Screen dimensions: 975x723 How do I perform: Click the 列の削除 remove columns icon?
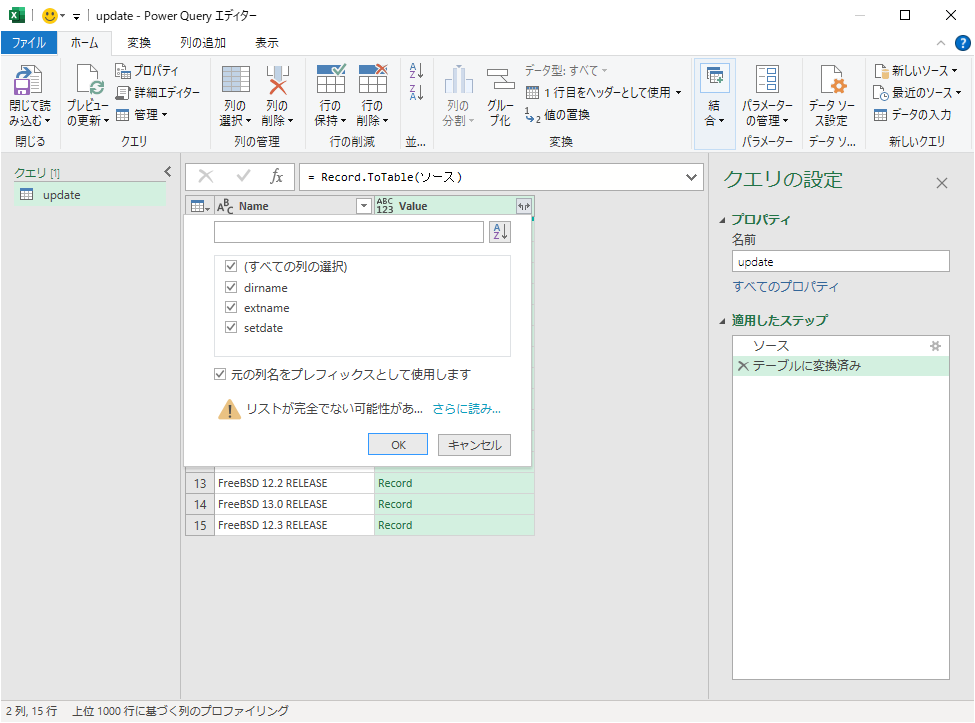pos(277,80)
